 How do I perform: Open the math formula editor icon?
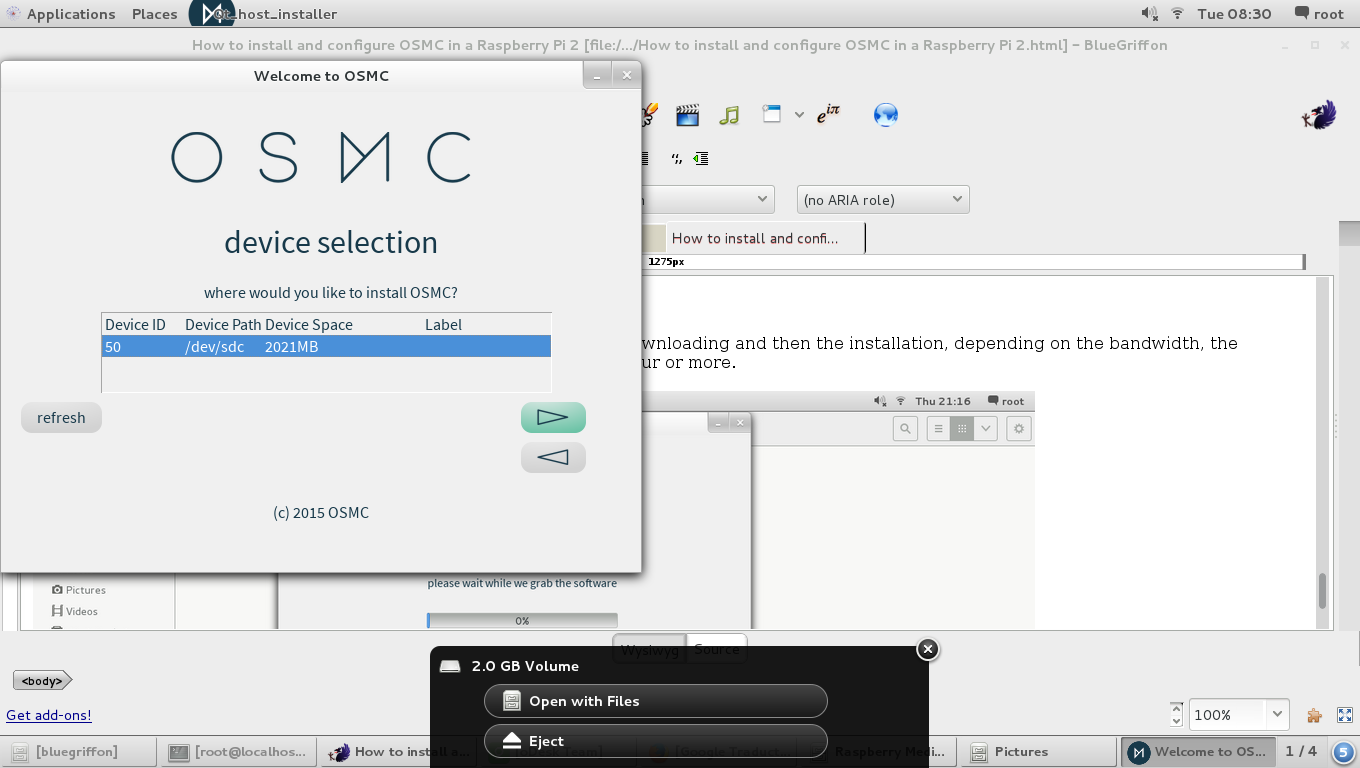[827, 115]
